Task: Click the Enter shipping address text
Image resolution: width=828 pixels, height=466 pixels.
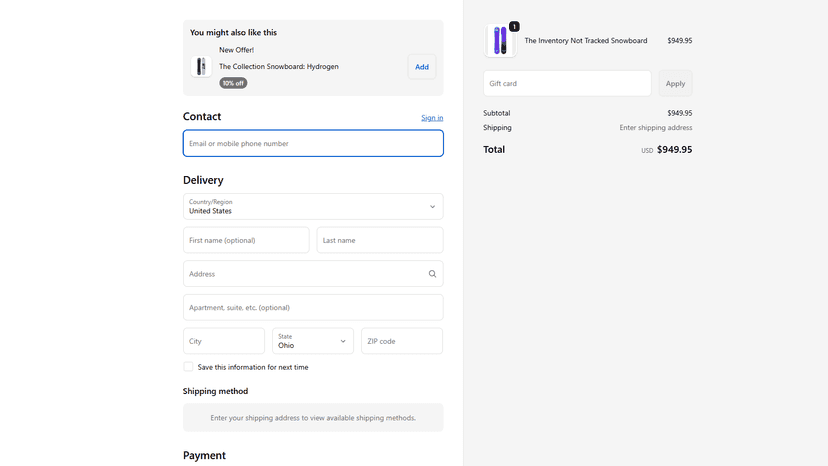Action: tap(656, 128)
